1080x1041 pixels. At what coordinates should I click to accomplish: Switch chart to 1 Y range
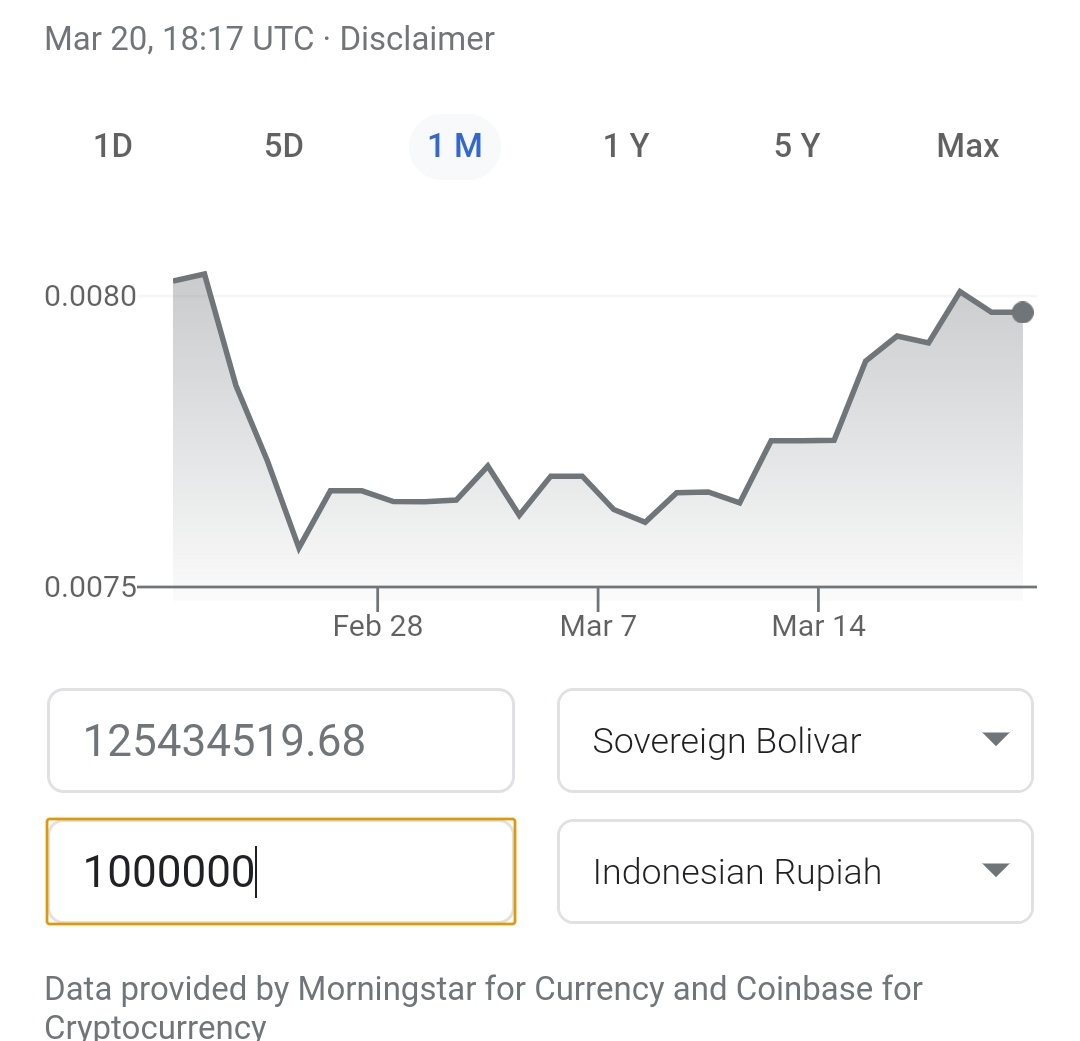click(626, 146)
